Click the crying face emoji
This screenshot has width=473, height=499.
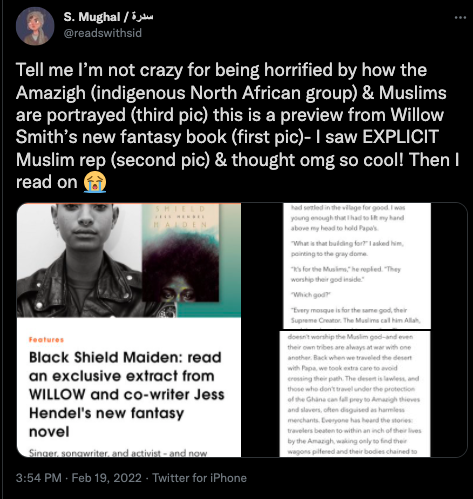point(95,182)
